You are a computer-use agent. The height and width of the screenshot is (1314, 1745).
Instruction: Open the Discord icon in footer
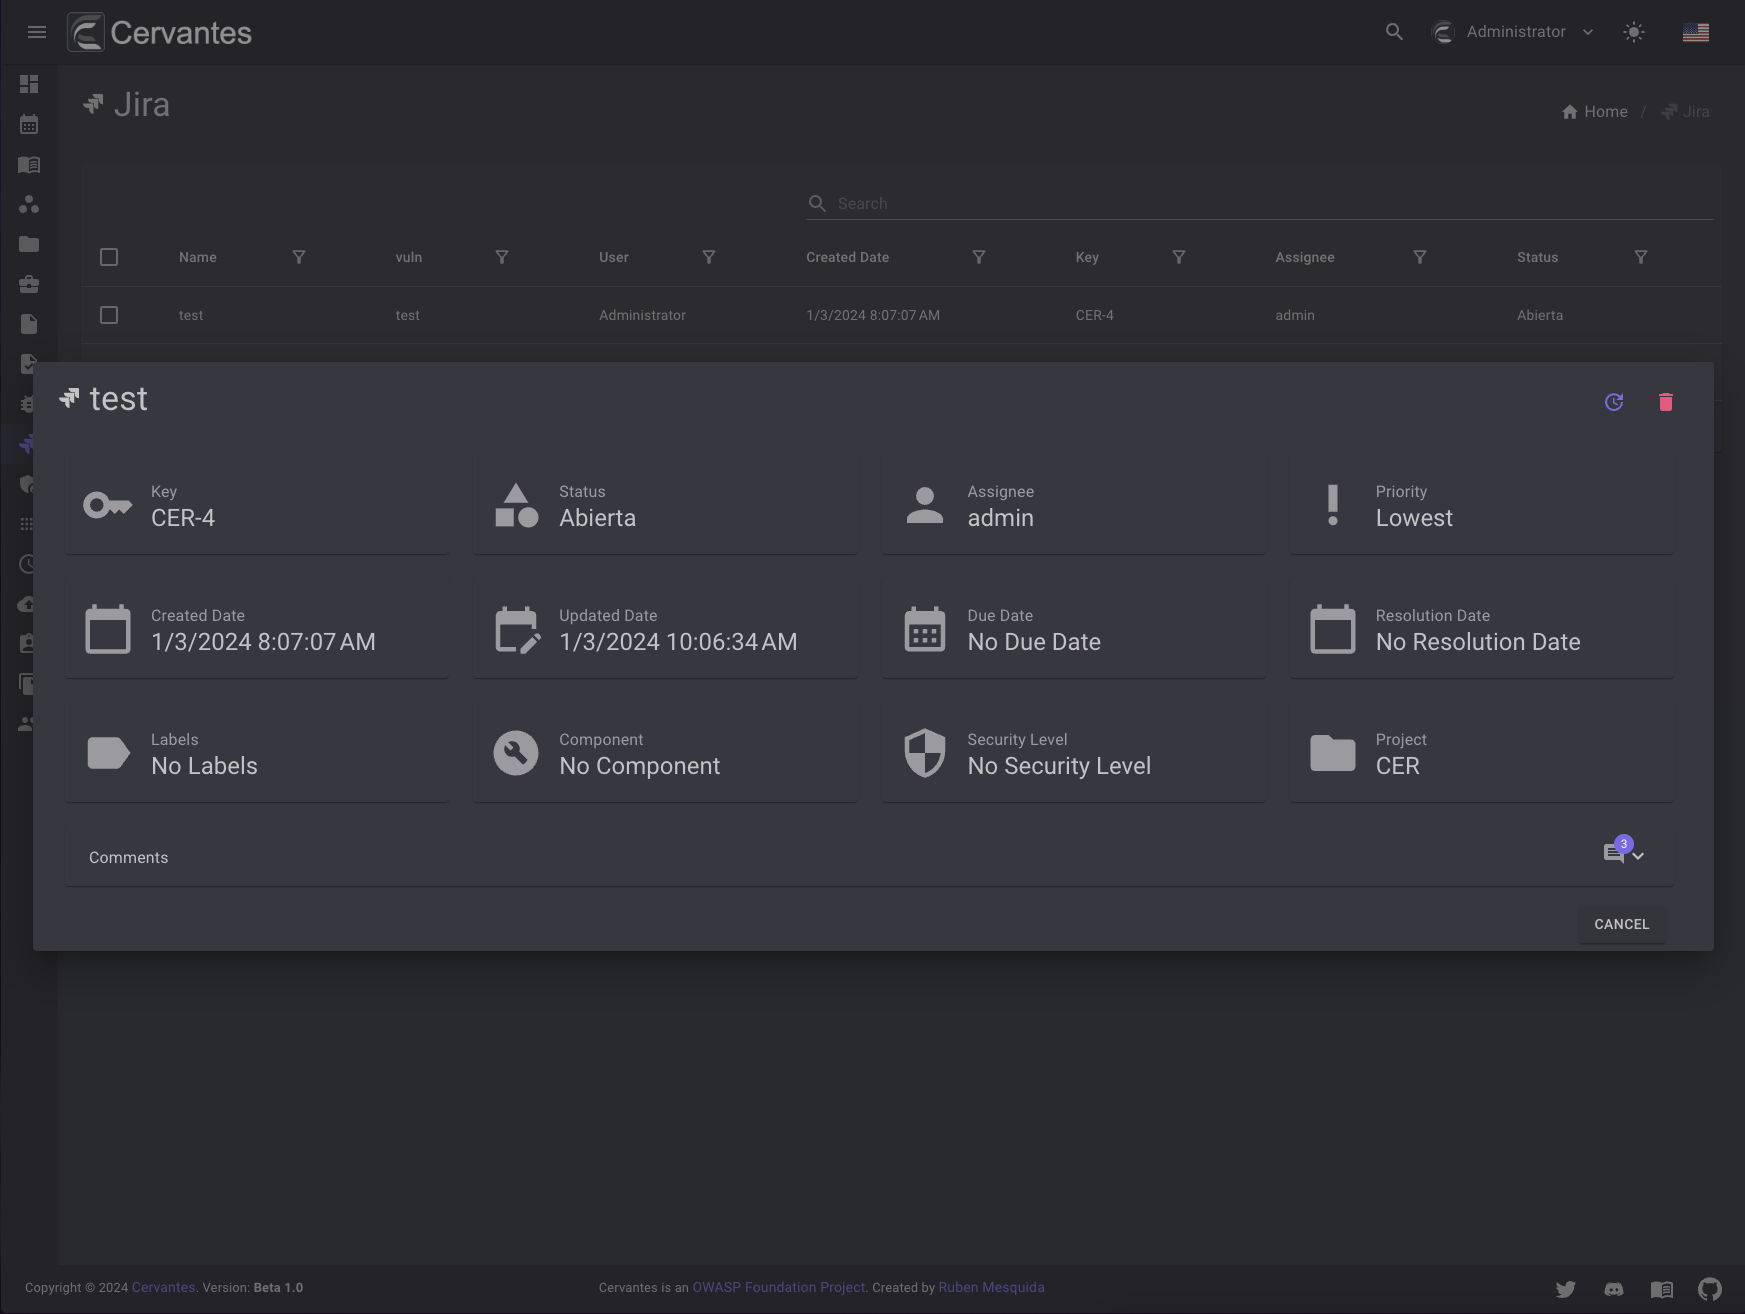tap(1614, 1289)
